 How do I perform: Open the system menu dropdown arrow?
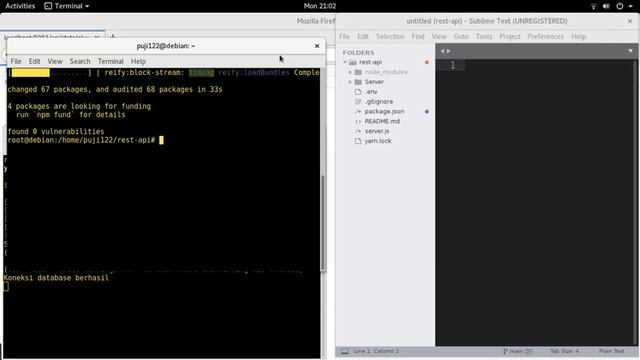(631, 6)
